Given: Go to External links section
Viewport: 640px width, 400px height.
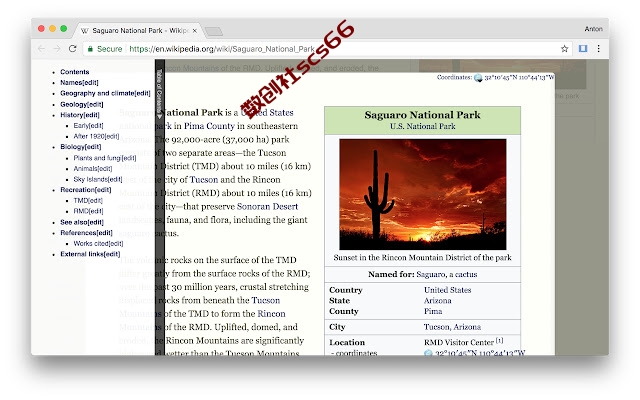Looking at the screenshot, I should coord(90,254).
